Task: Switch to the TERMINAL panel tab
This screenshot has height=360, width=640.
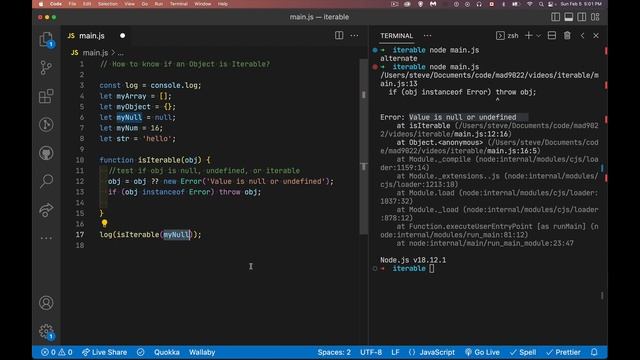Action: point(396,36)
